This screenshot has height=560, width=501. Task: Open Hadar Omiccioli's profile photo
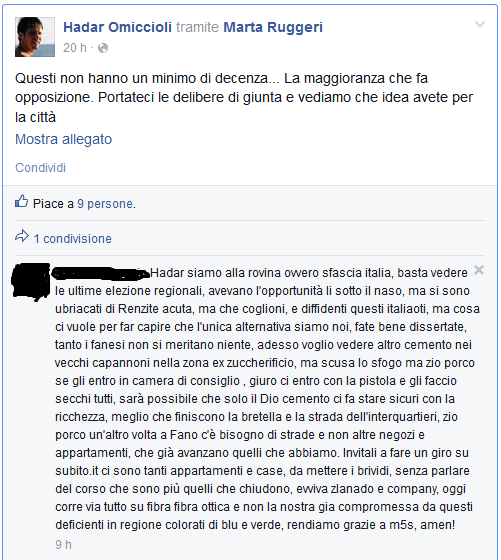tap(35, 37)
